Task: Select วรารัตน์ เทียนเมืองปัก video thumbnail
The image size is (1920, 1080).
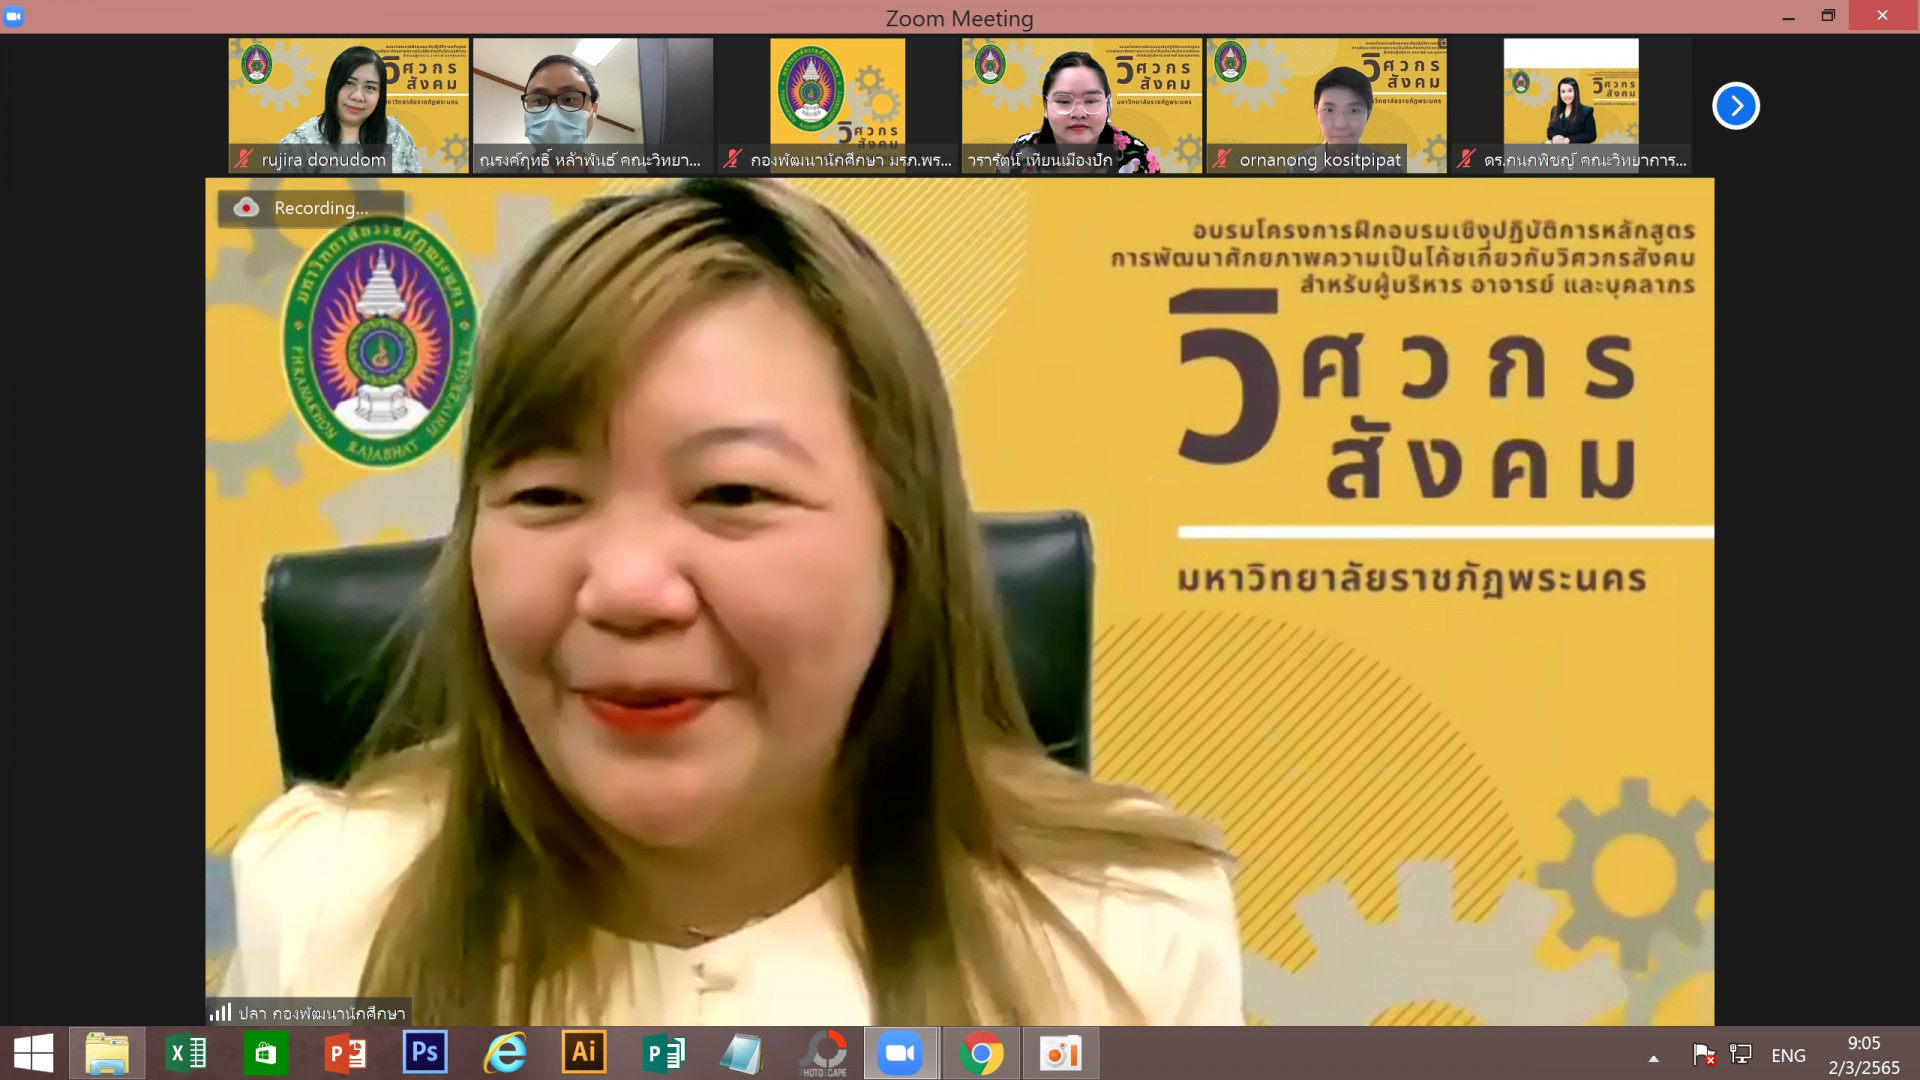Action: [1082, 106]
